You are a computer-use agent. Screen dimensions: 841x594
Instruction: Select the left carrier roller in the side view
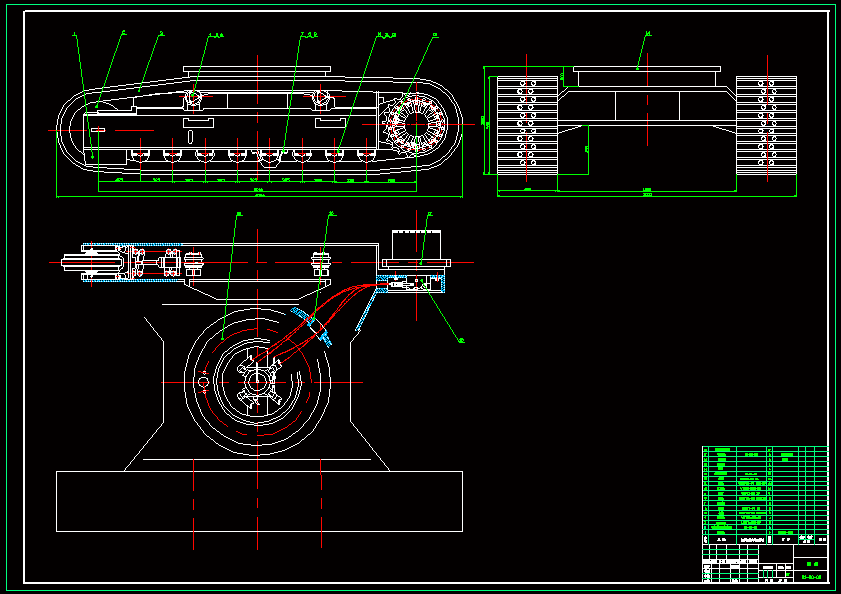pos(193,98)
